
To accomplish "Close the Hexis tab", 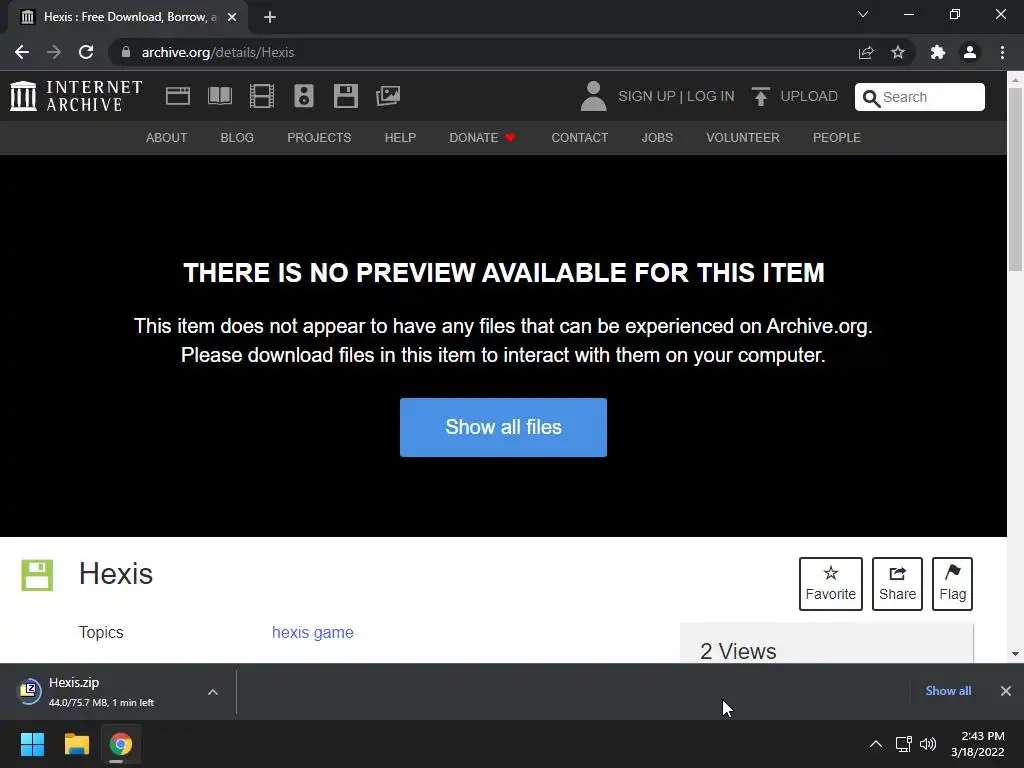I will (232, 17).
